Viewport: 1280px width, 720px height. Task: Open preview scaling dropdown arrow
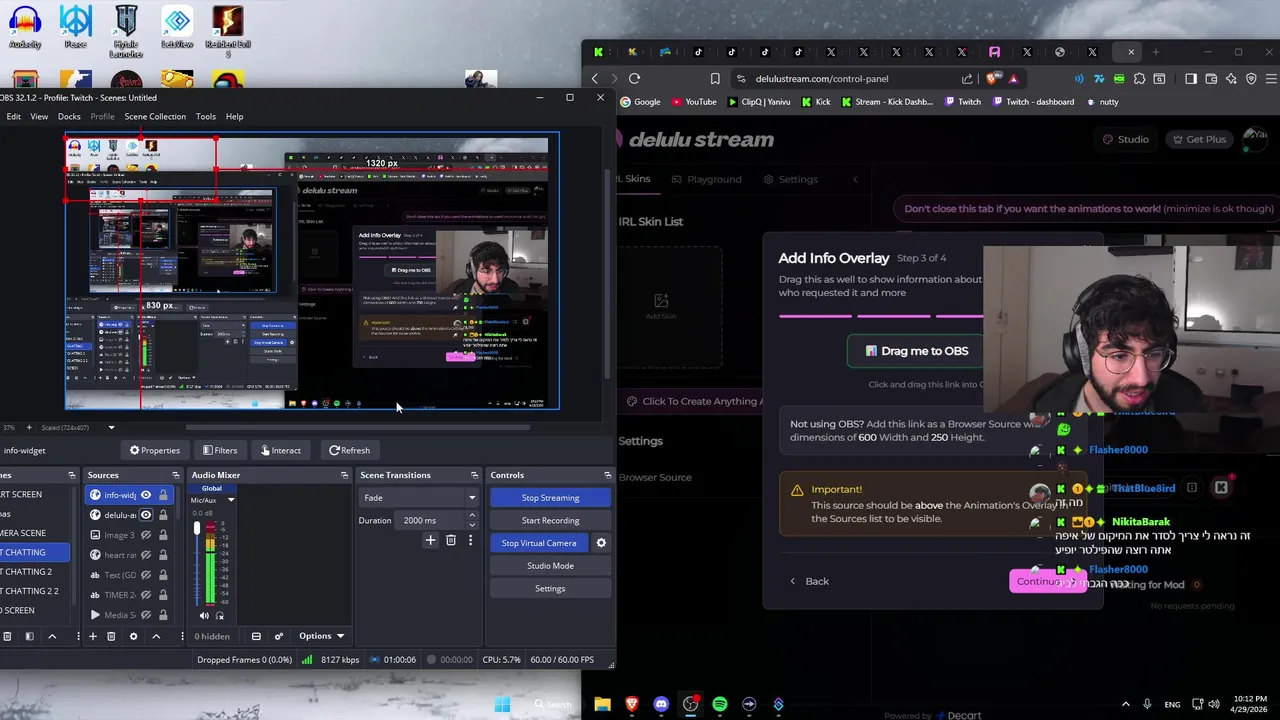click(x=111, y=427)
